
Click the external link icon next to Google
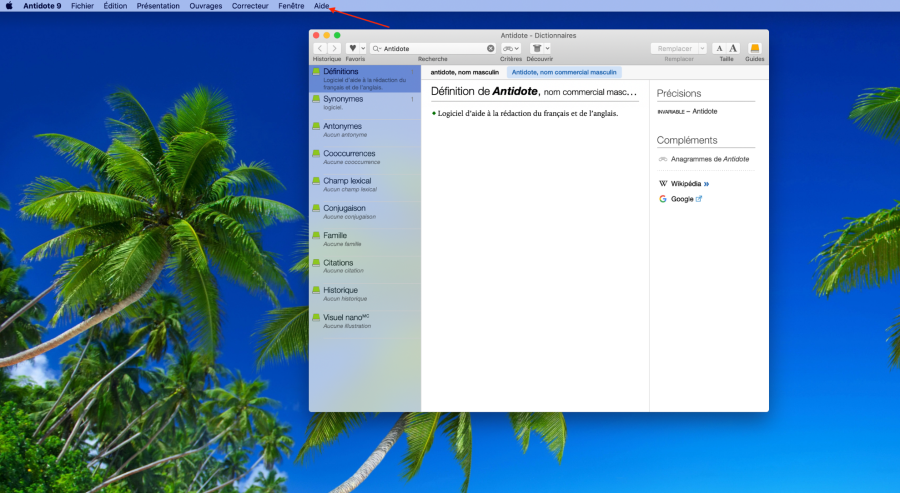coord(699,199)
